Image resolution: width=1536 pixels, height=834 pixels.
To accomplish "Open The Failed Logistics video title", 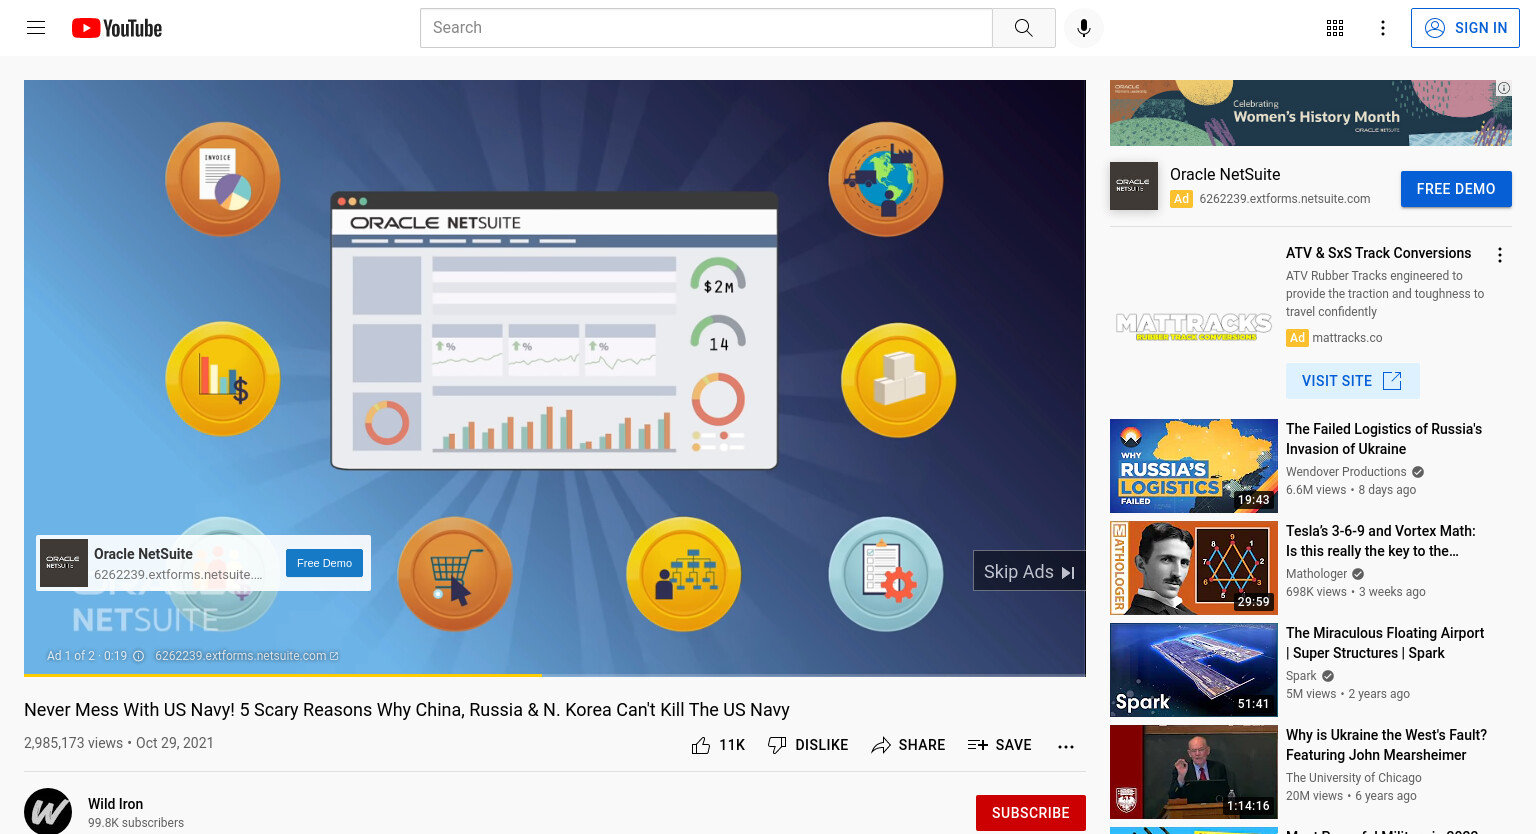I will pos(1384,439).
